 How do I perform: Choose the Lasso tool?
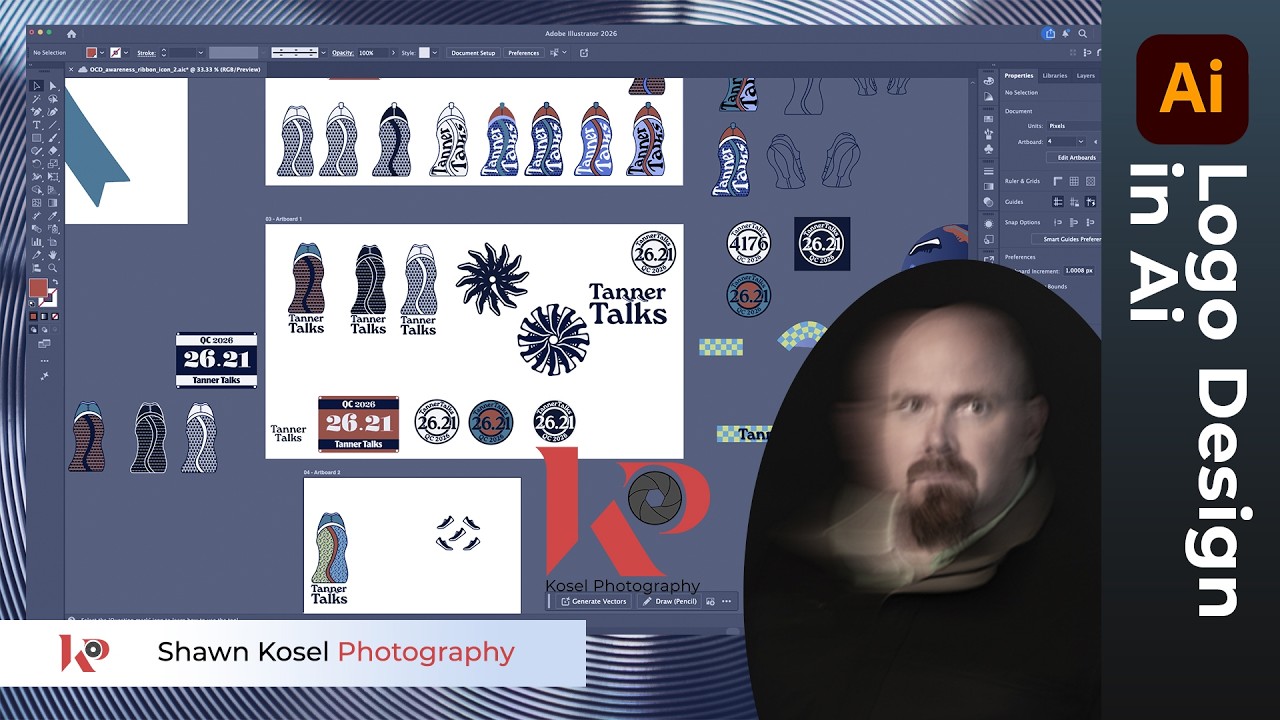coord(53,99)
